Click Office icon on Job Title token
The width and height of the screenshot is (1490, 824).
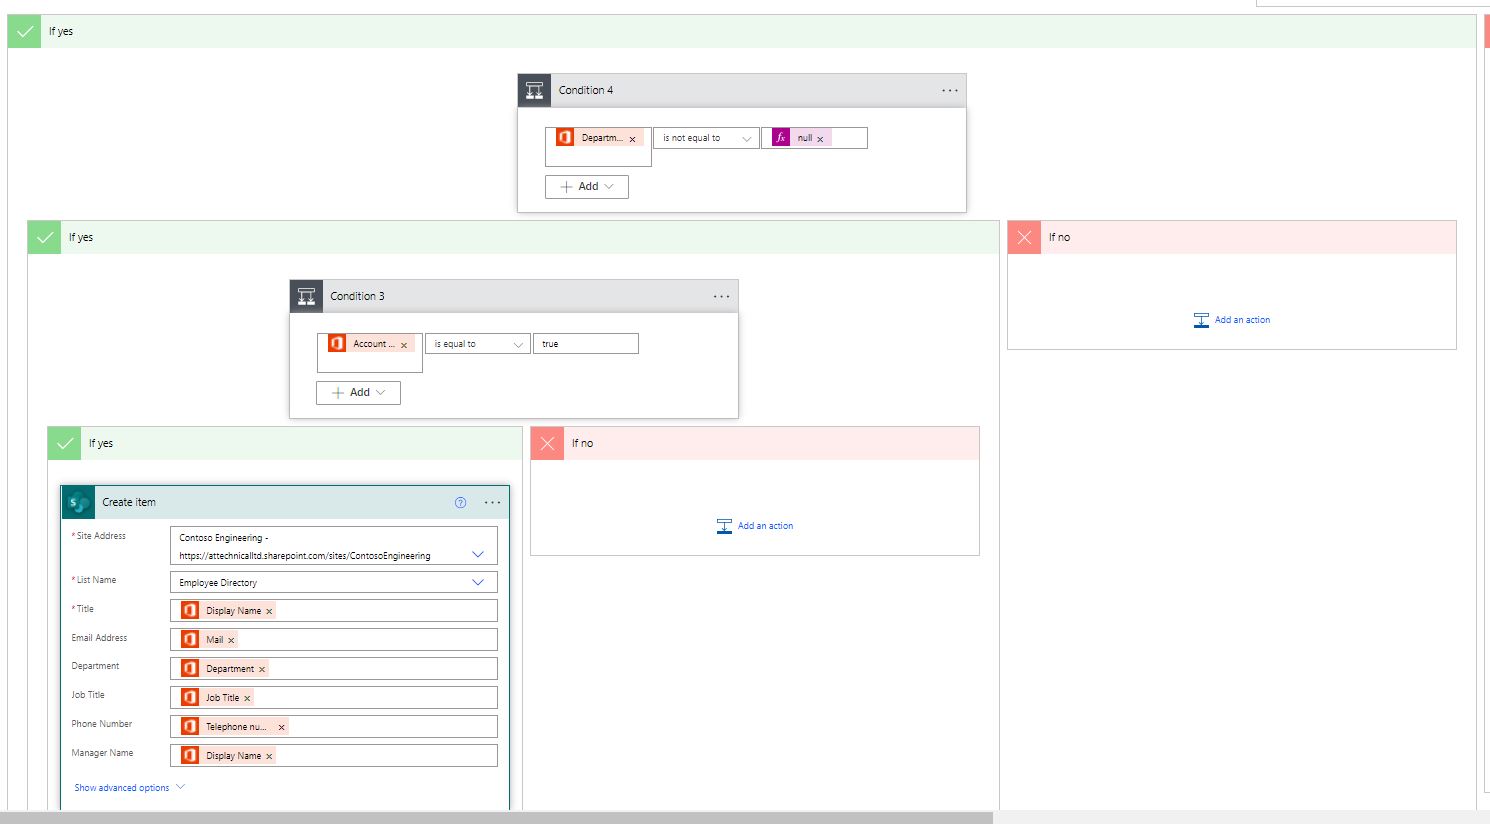[190, 697]
